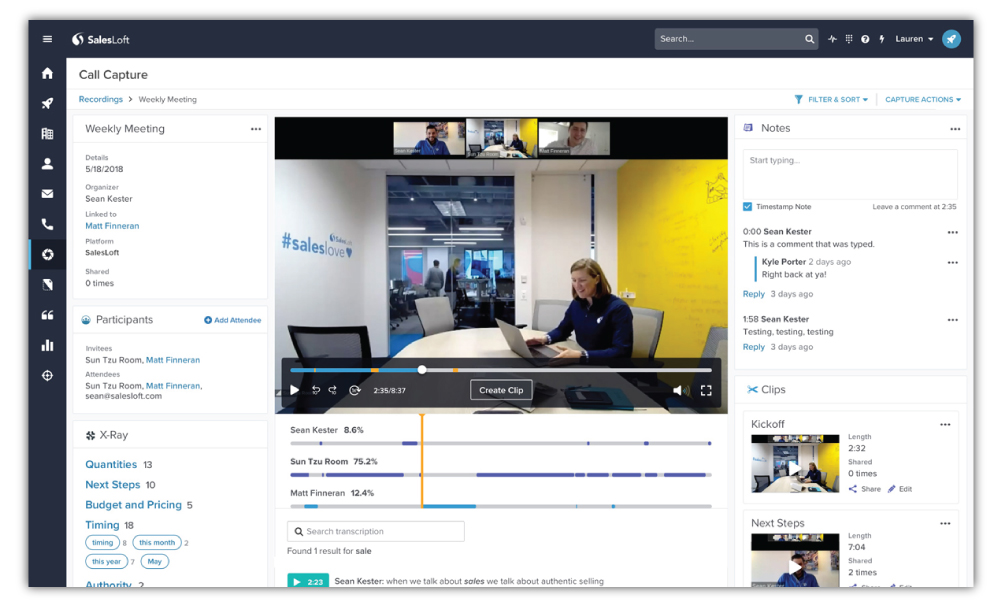Screen dimensions: 1000x616
Task: Select the 'May' timing tag
Action: coord(155,561)
